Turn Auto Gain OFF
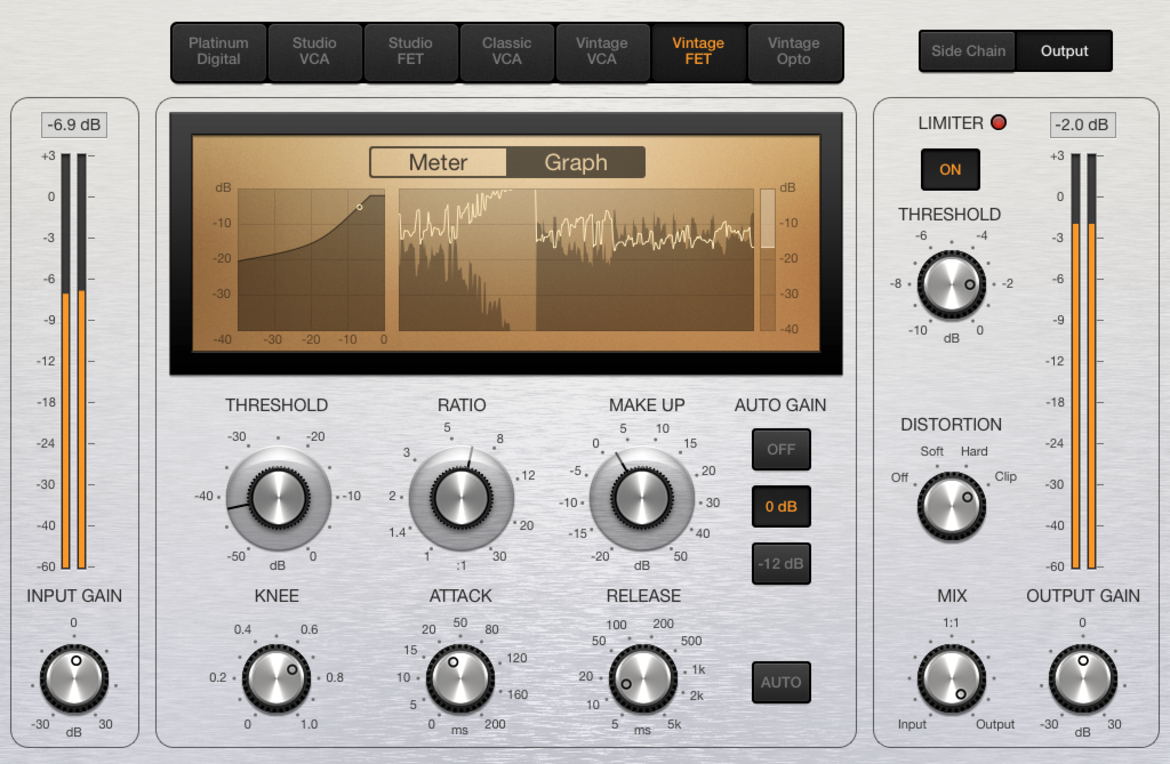 click(781, 449)
